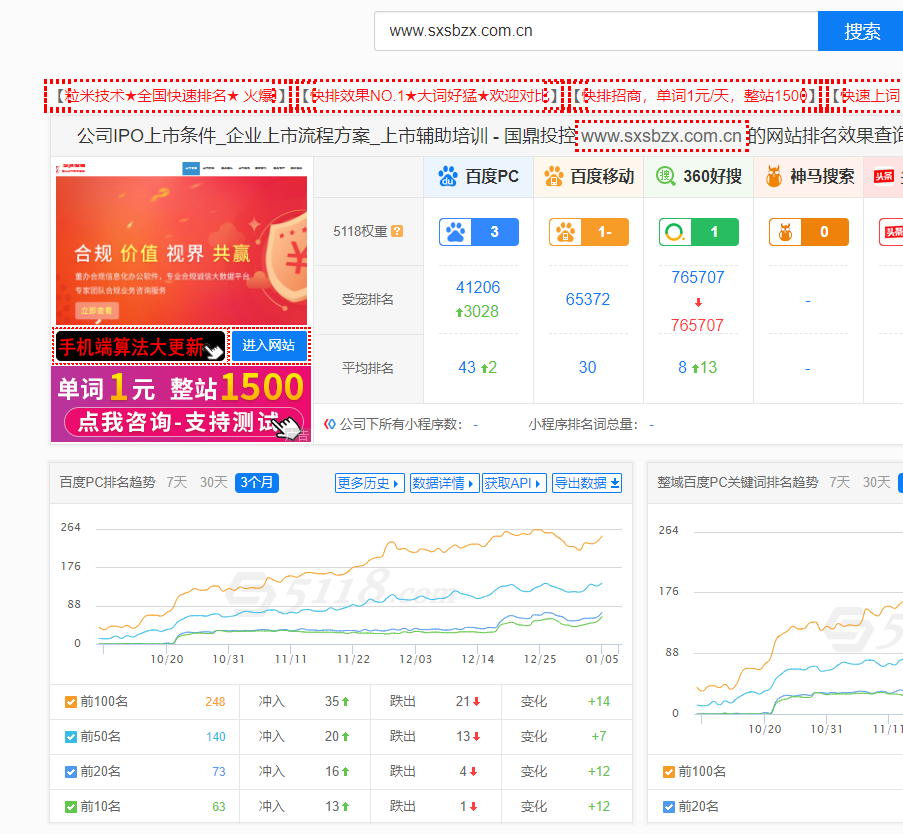Click the 单词1元 整站1500 promo banner
The width and height of the screenshot is (903, 834).
181,404
